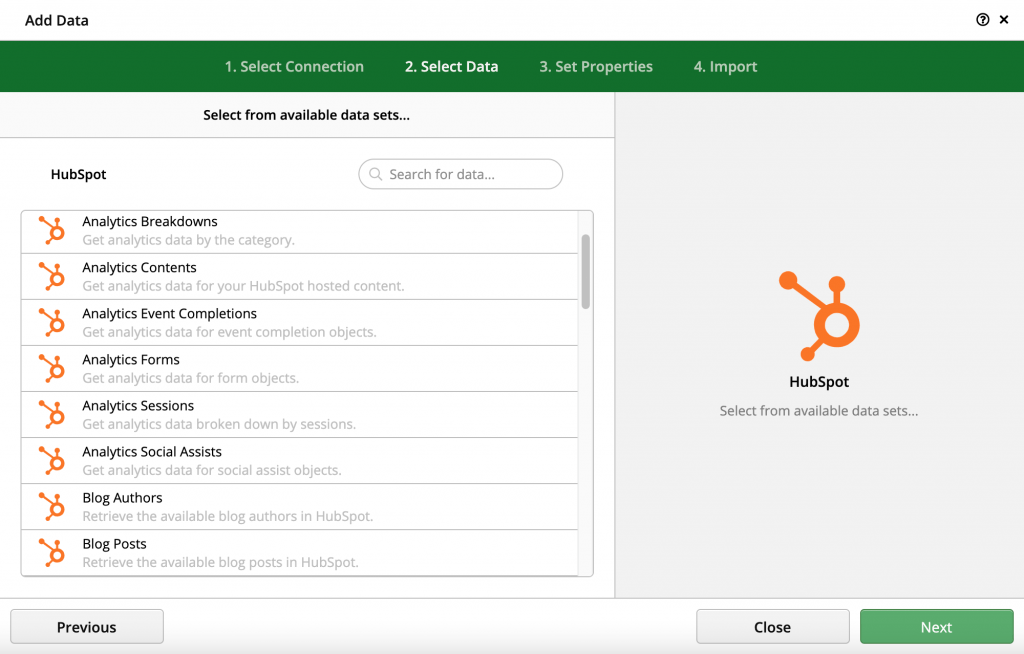Screen dimensions: 1024x654
Task: Click HubSpot icon beside Analytics Forms
Action: 52,368
